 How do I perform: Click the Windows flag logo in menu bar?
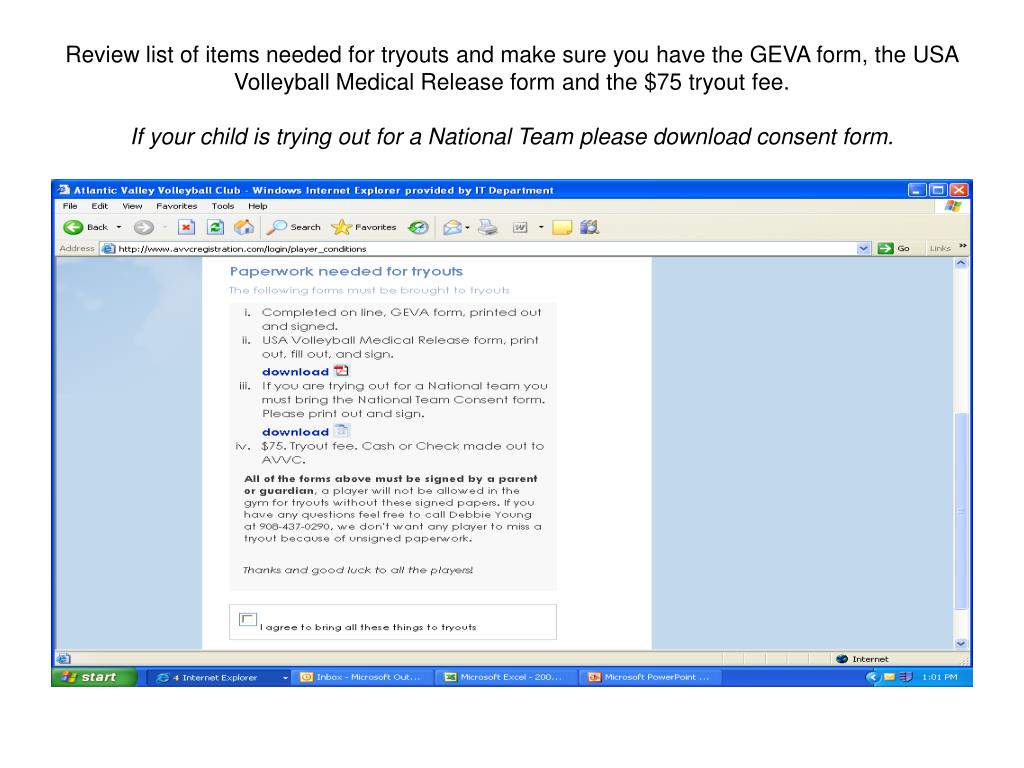953,206
